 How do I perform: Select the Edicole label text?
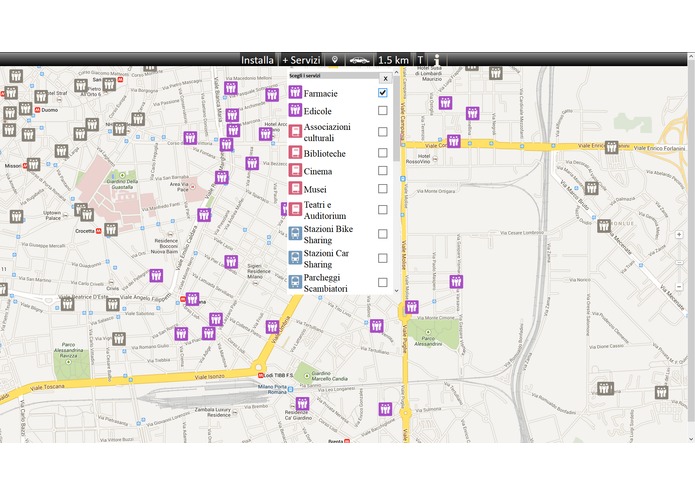pos(317,111)
